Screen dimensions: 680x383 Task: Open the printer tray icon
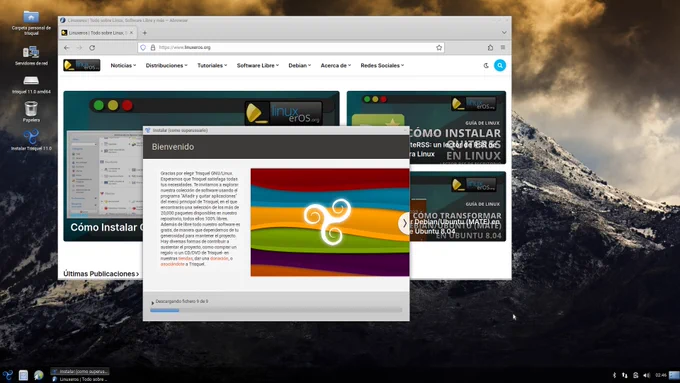[x=636, y=375]
